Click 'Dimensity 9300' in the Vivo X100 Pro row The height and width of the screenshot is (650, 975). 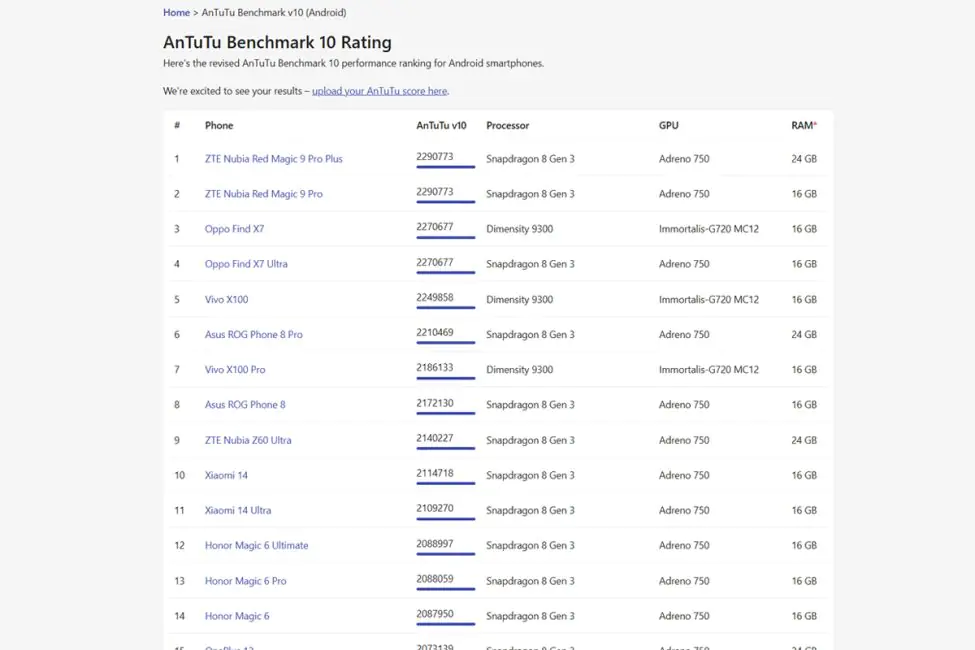pyautogui.click(x=519, y=369)
